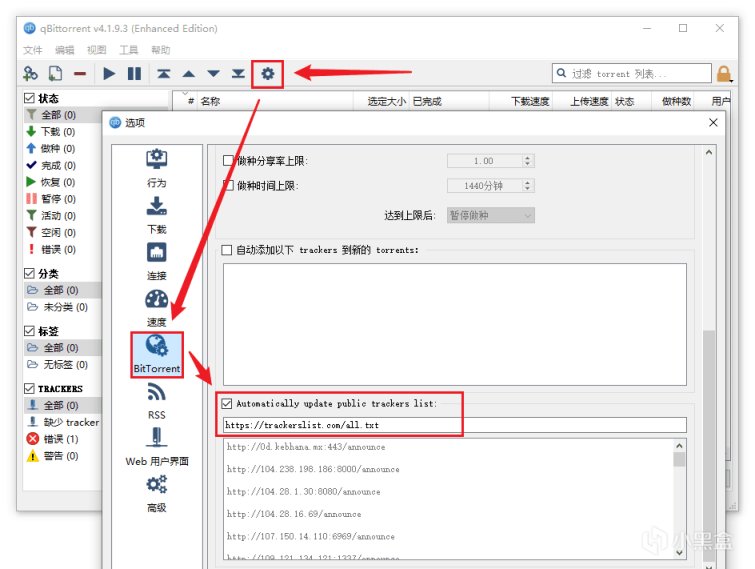
Task: Open the 达到上限后 dropdown showing 暂停做种
Action: [491, 215]
